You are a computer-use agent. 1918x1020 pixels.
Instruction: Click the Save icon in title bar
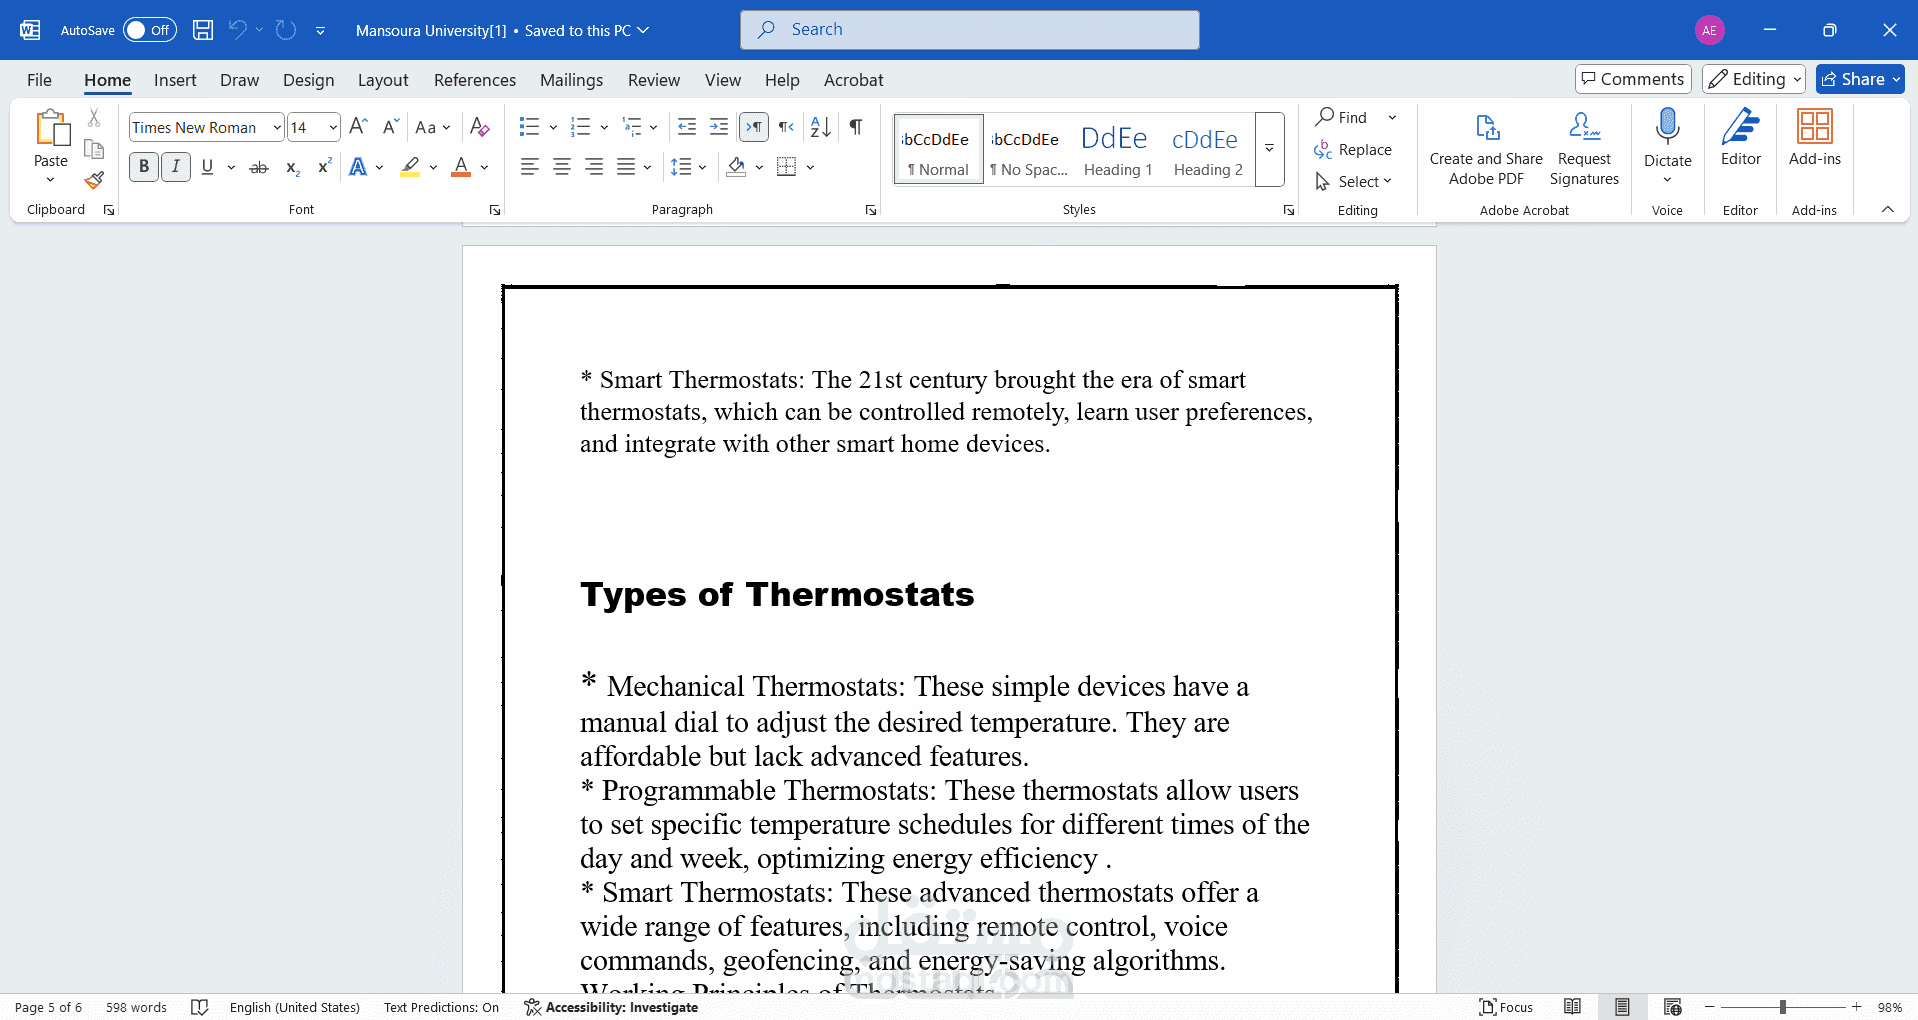[x=203, y=30]
